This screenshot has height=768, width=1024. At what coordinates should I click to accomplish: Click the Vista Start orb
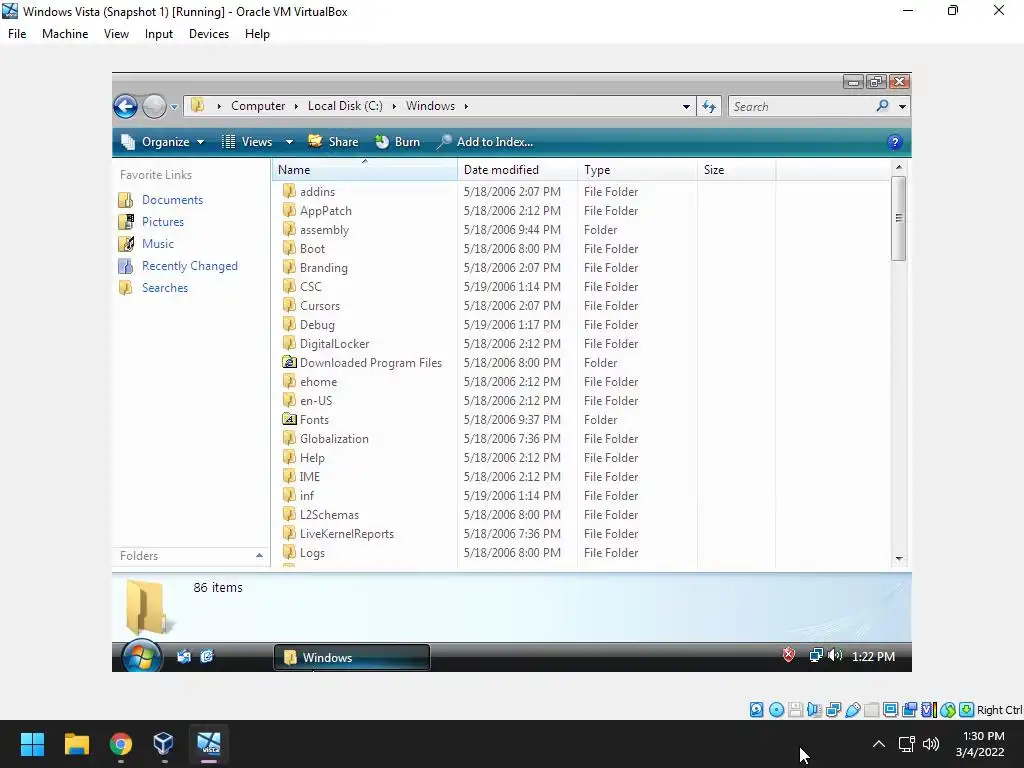click(x=141, y=656)
